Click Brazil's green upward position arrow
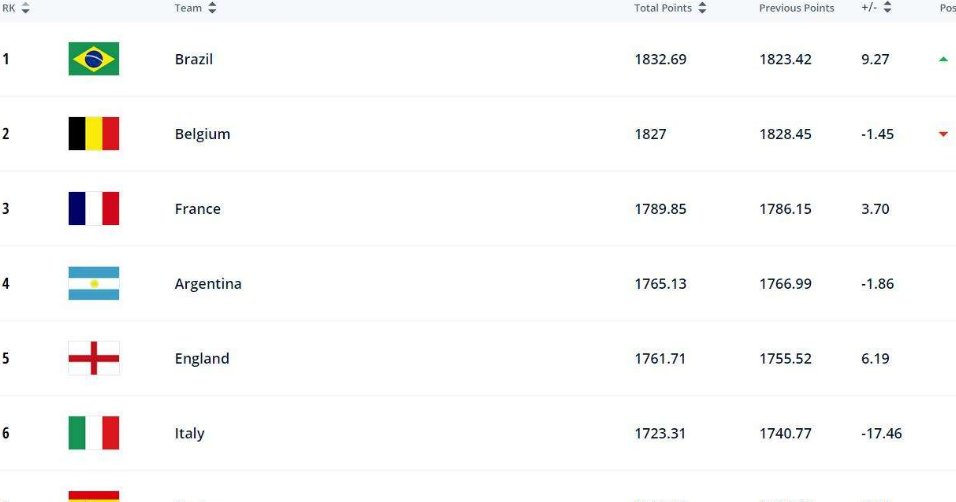The width and height of the screenshot is (956, 502). pyautogui.click(x=943, y=59)
